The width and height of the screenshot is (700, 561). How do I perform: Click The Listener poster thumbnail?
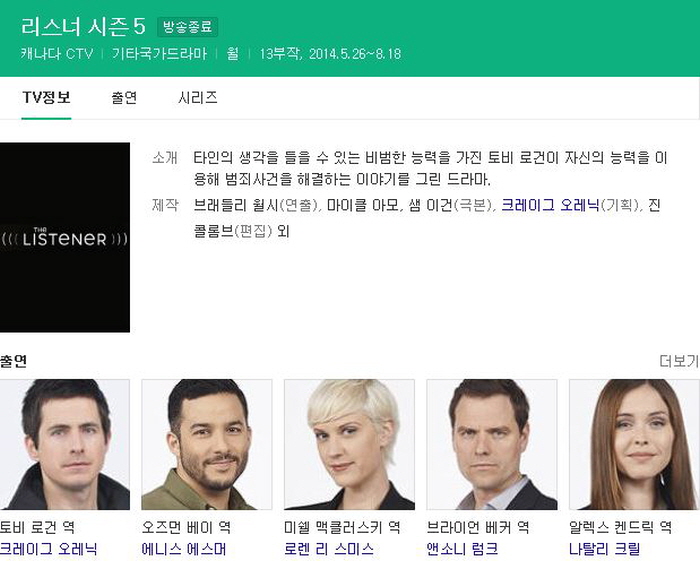click(x=65, y=237)
